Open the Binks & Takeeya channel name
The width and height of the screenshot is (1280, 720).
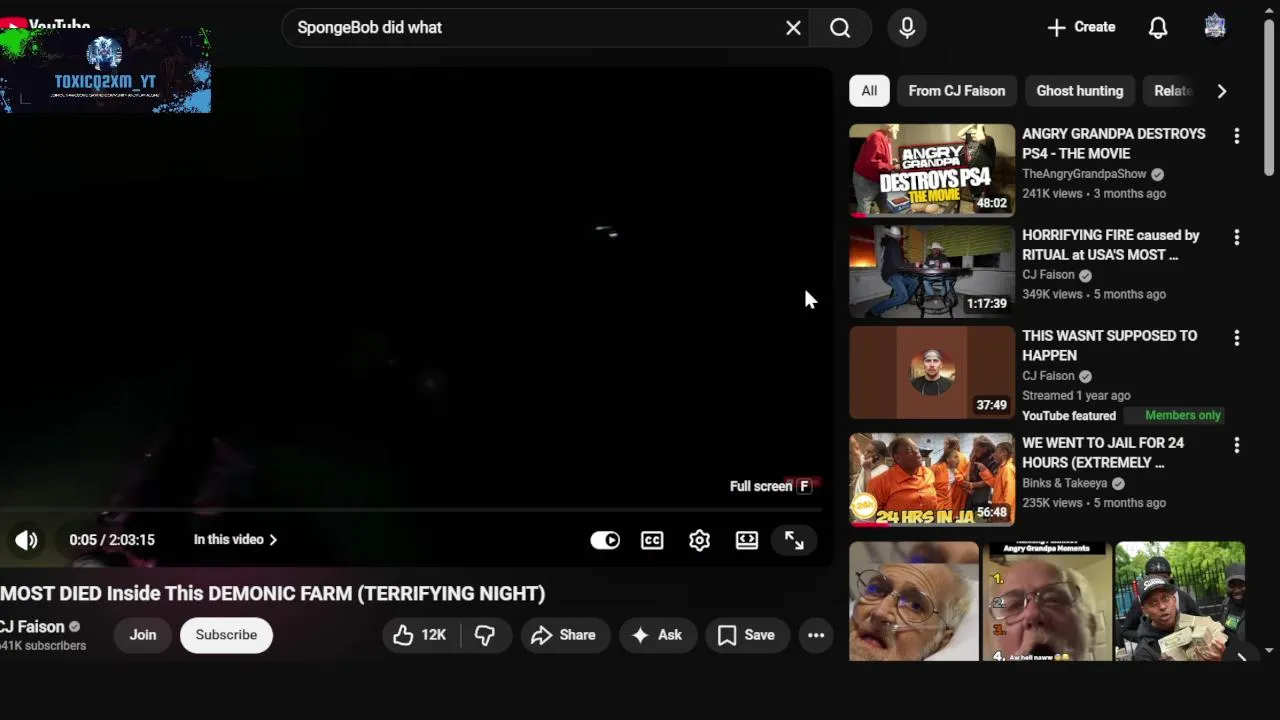1064,483
